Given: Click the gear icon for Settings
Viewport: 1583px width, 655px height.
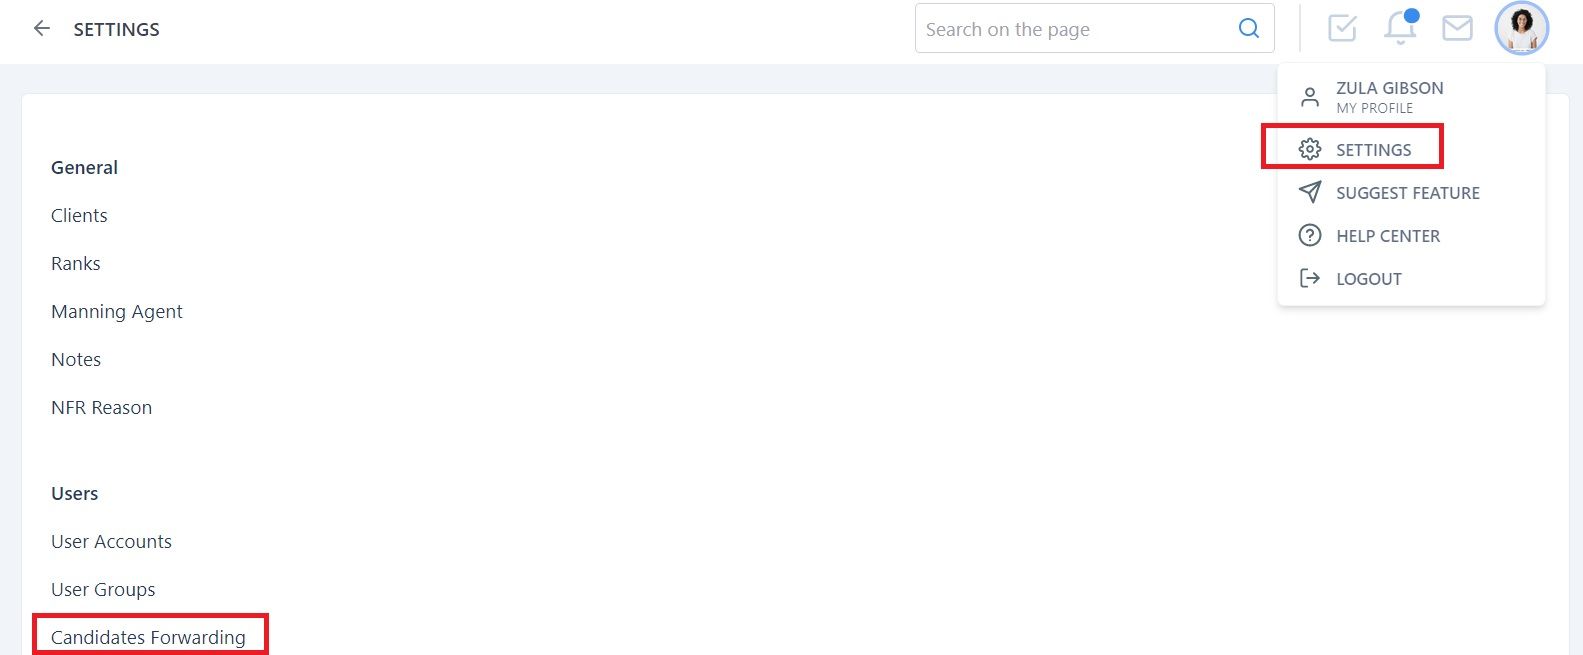Looking at the screenshot, I should click(1310, 149).
